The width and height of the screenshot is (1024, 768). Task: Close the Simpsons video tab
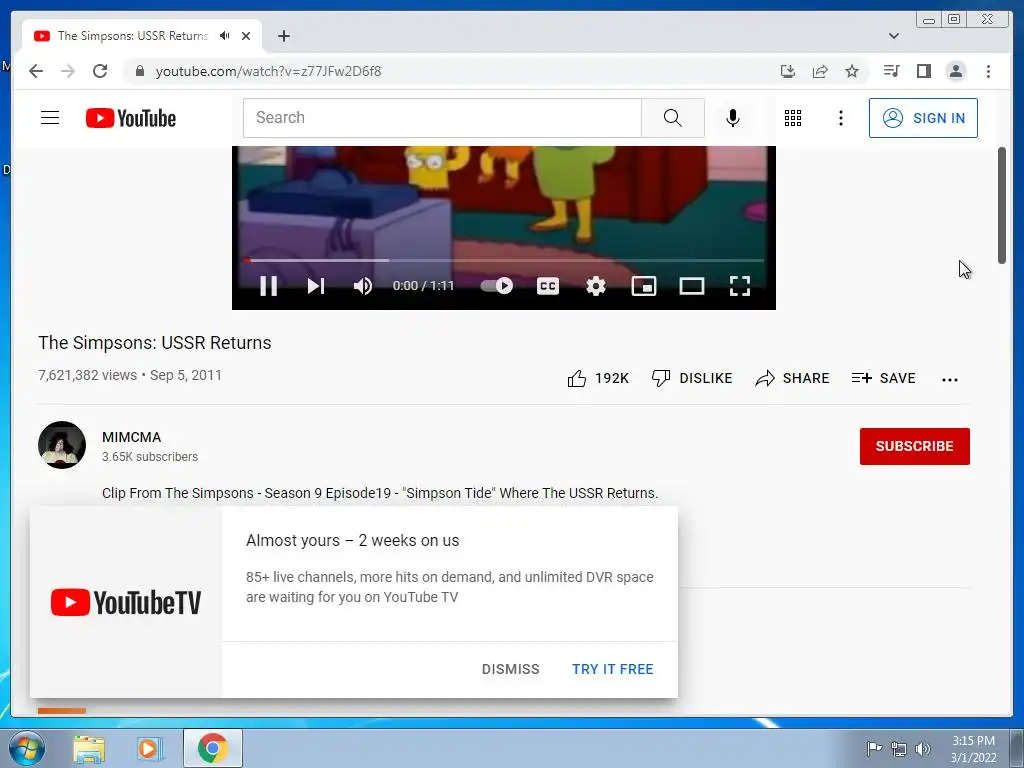(x=246, y=36)
